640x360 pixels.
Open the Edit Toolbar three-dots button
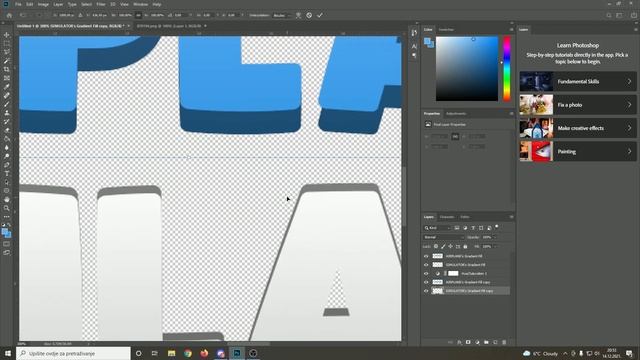point(7,217)
